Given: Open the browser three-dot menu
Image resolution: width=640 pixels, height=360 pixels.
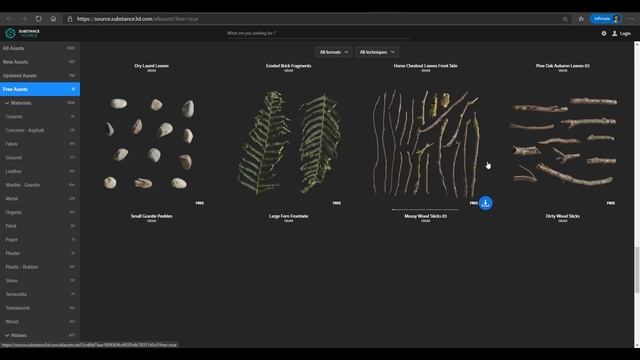Looking at the screenshot, I should coord(631,19).
